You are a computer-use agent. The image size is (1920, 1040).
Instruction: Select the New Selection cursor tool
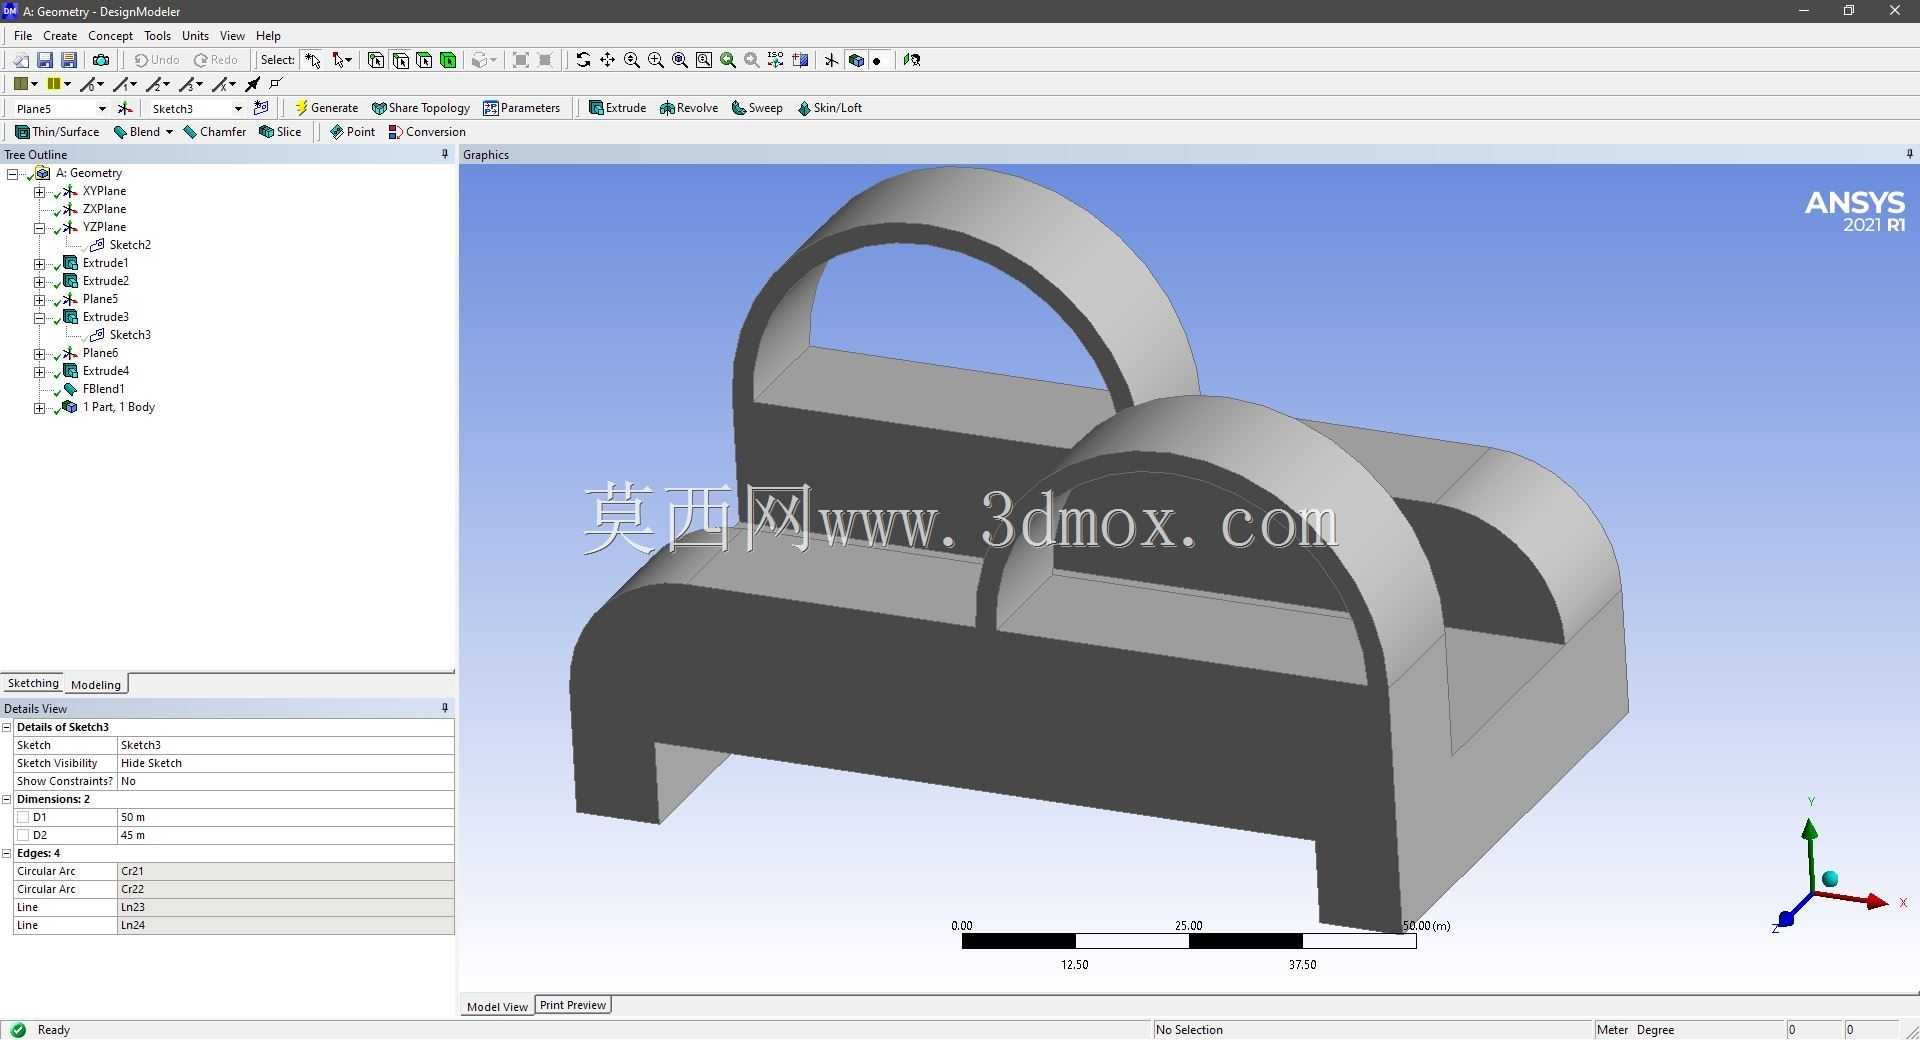click(x=313, y=60)
